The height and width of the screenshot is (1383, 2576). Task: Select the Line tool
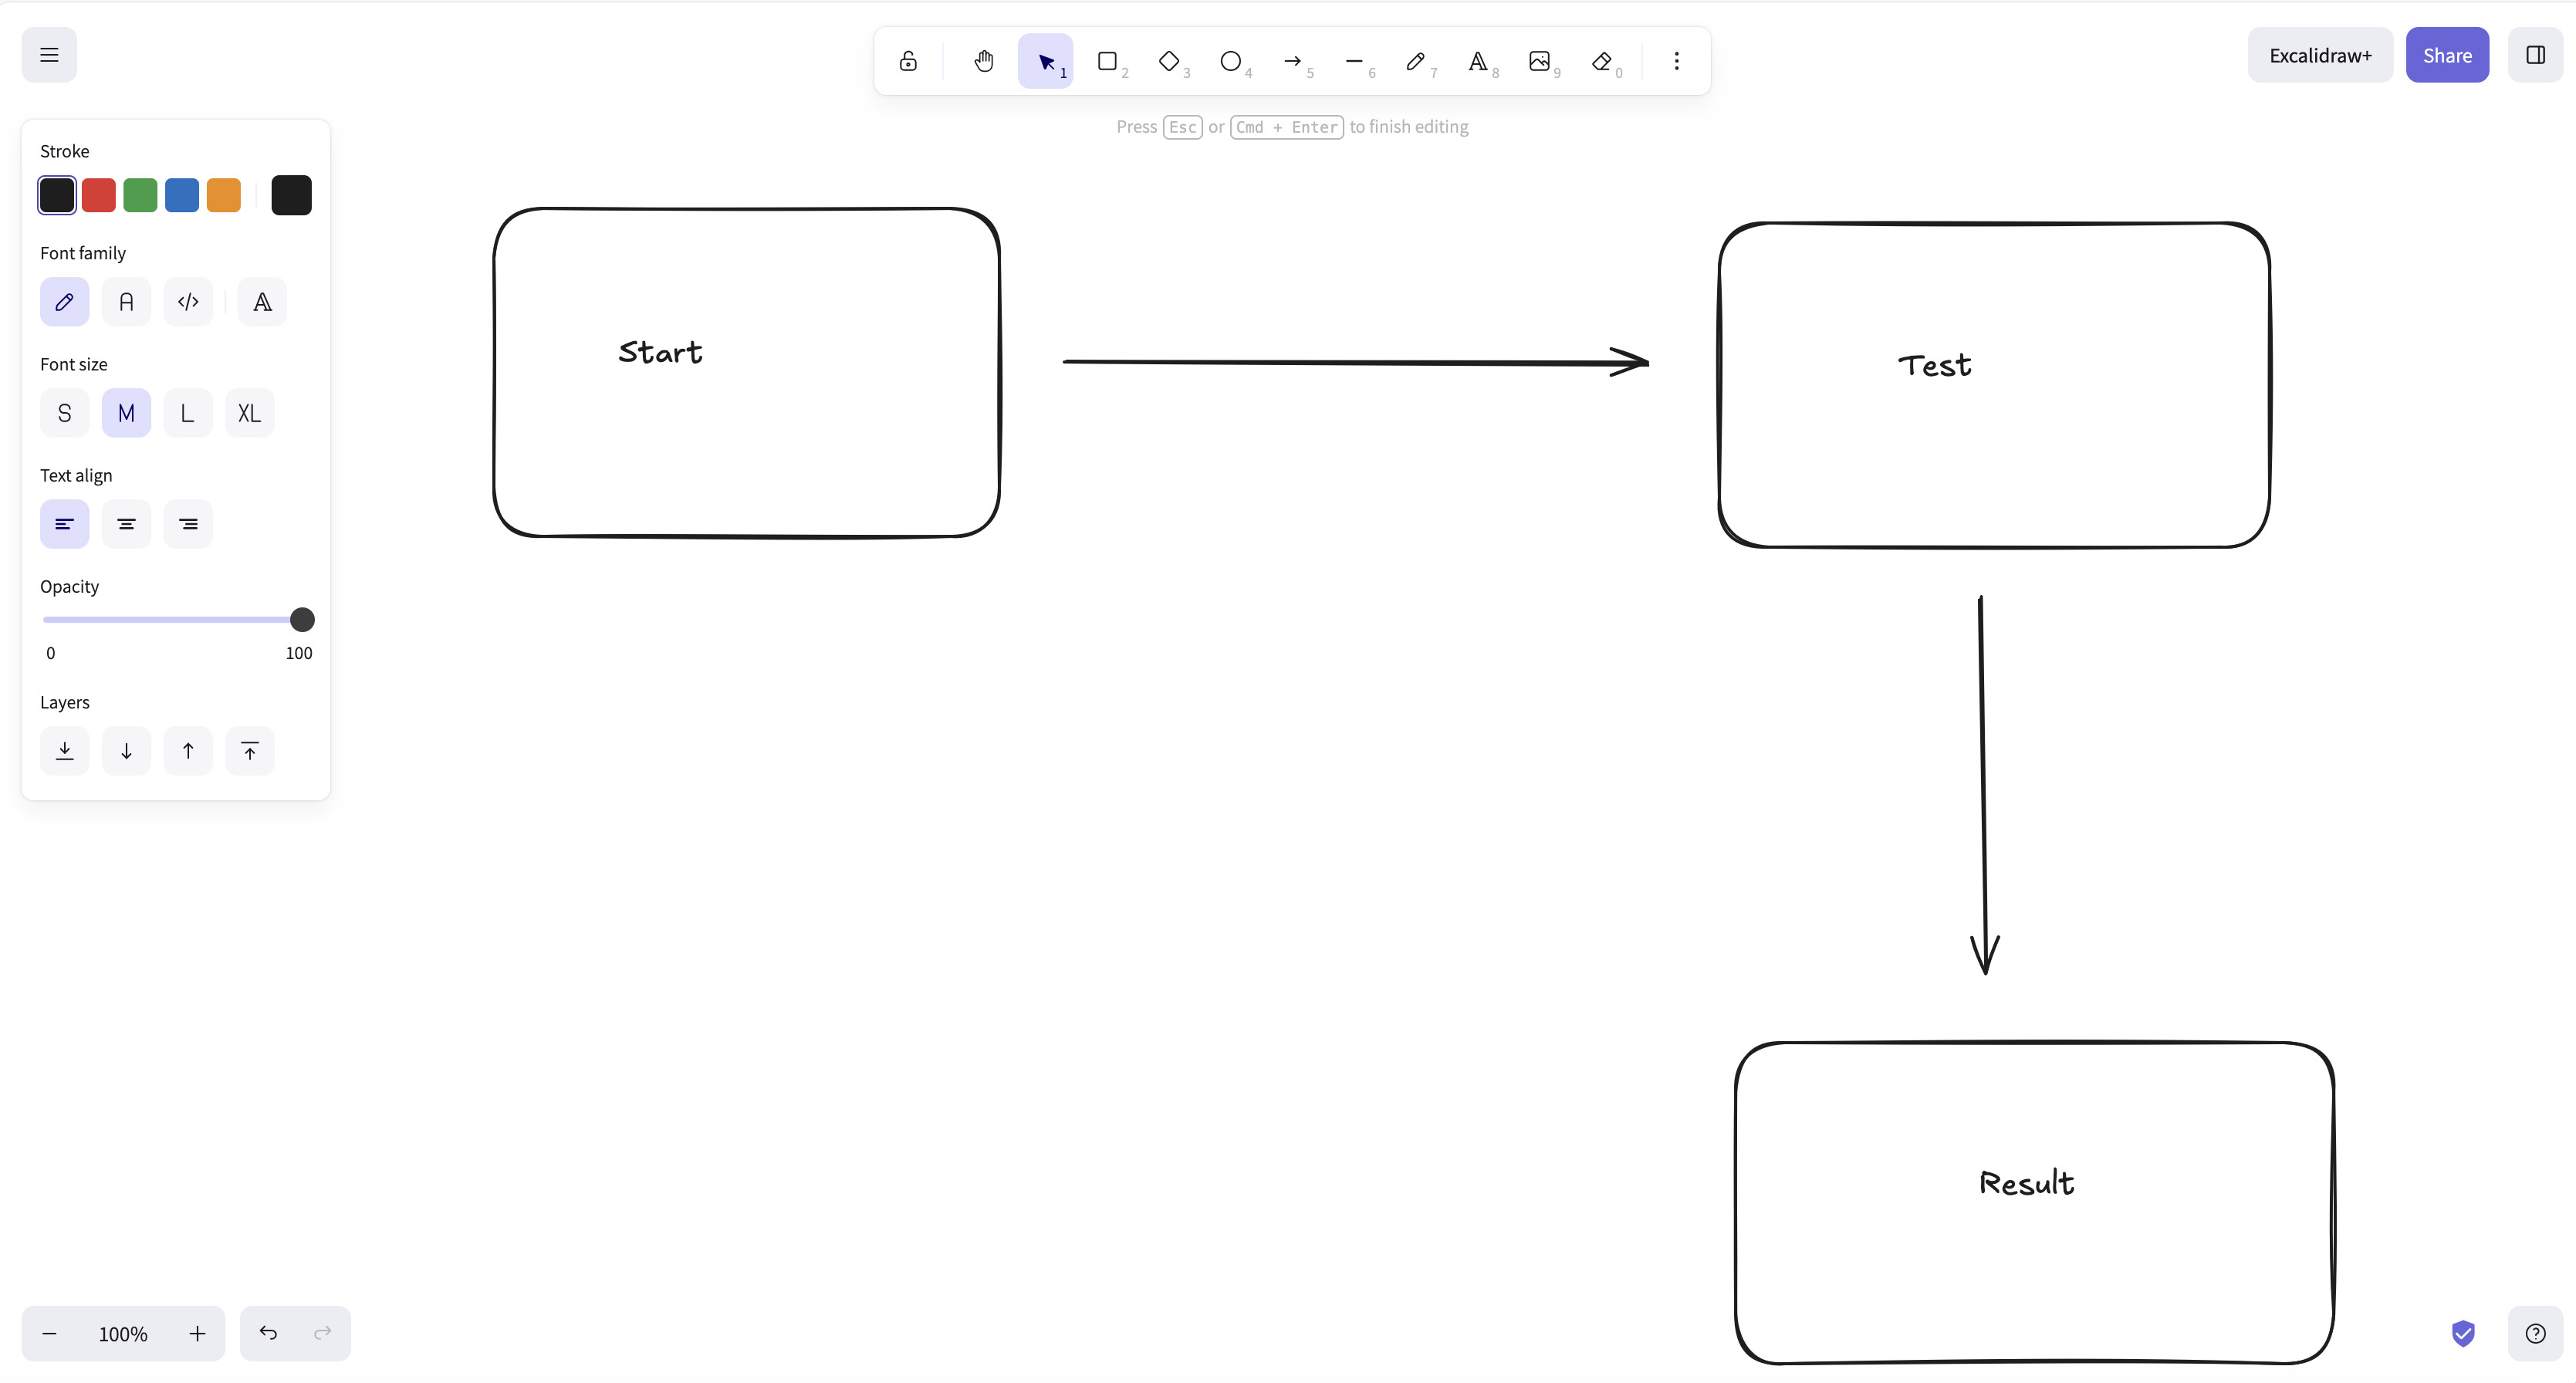tap(1355, 61)
